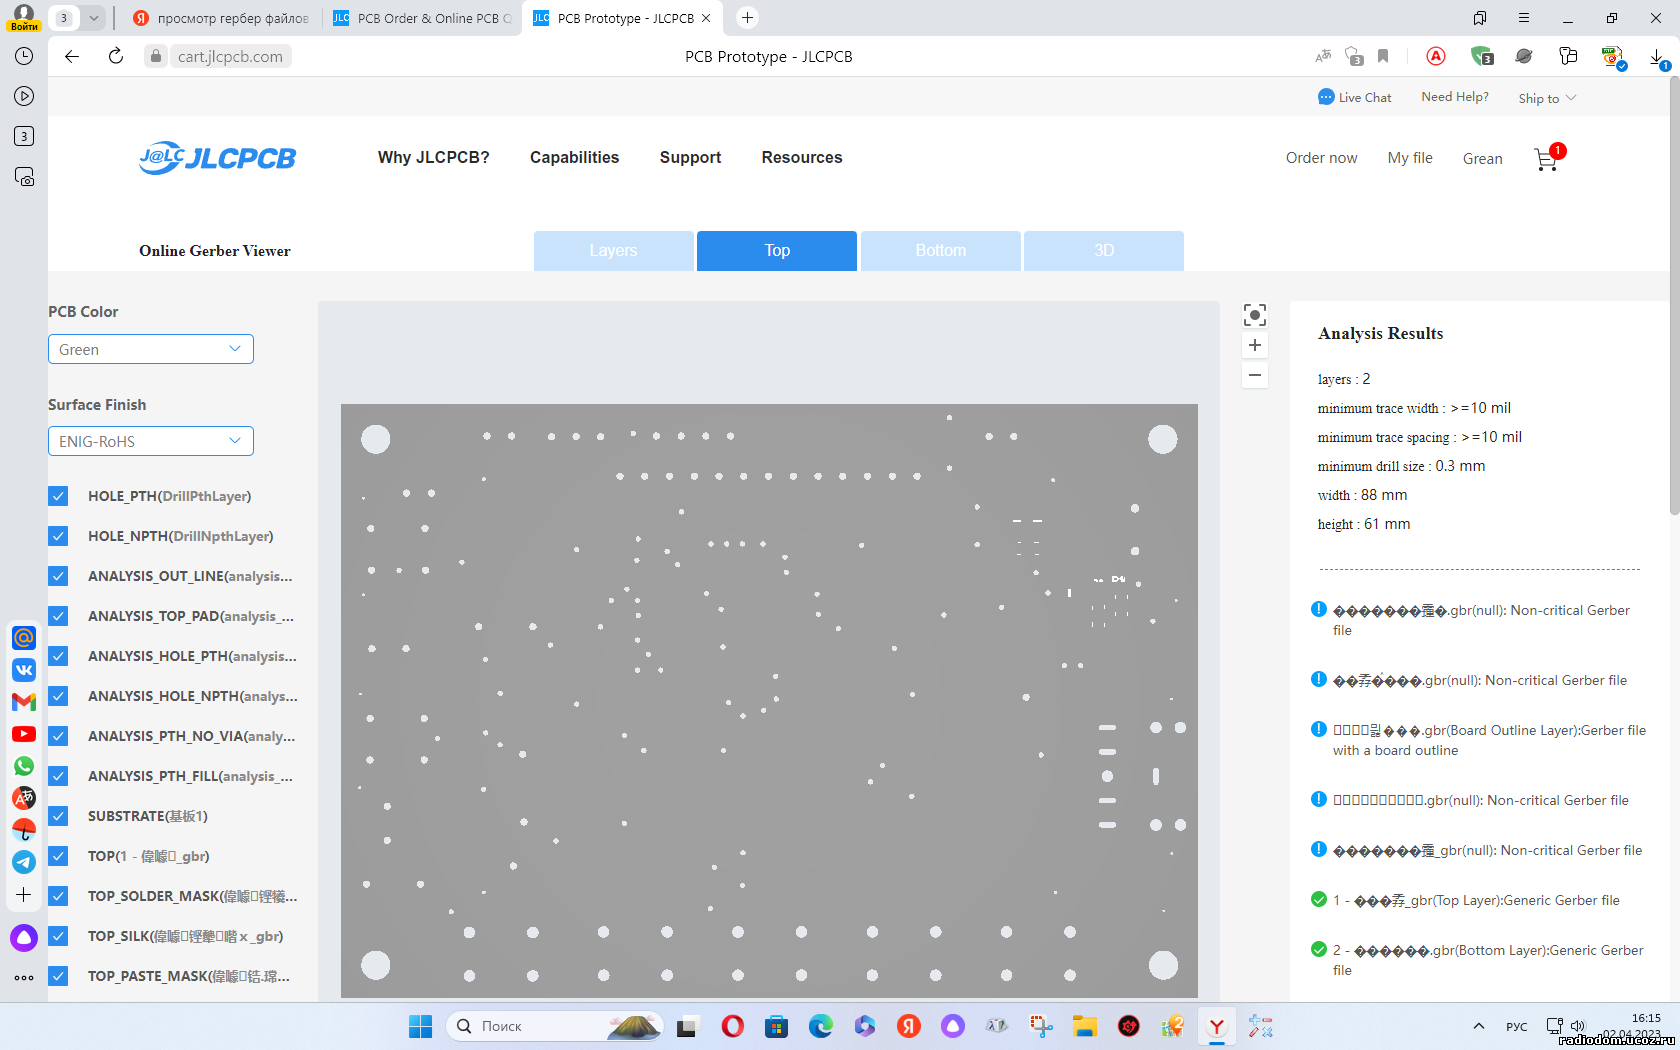
Task: Open the Support menu
Action: click(690, 157)
